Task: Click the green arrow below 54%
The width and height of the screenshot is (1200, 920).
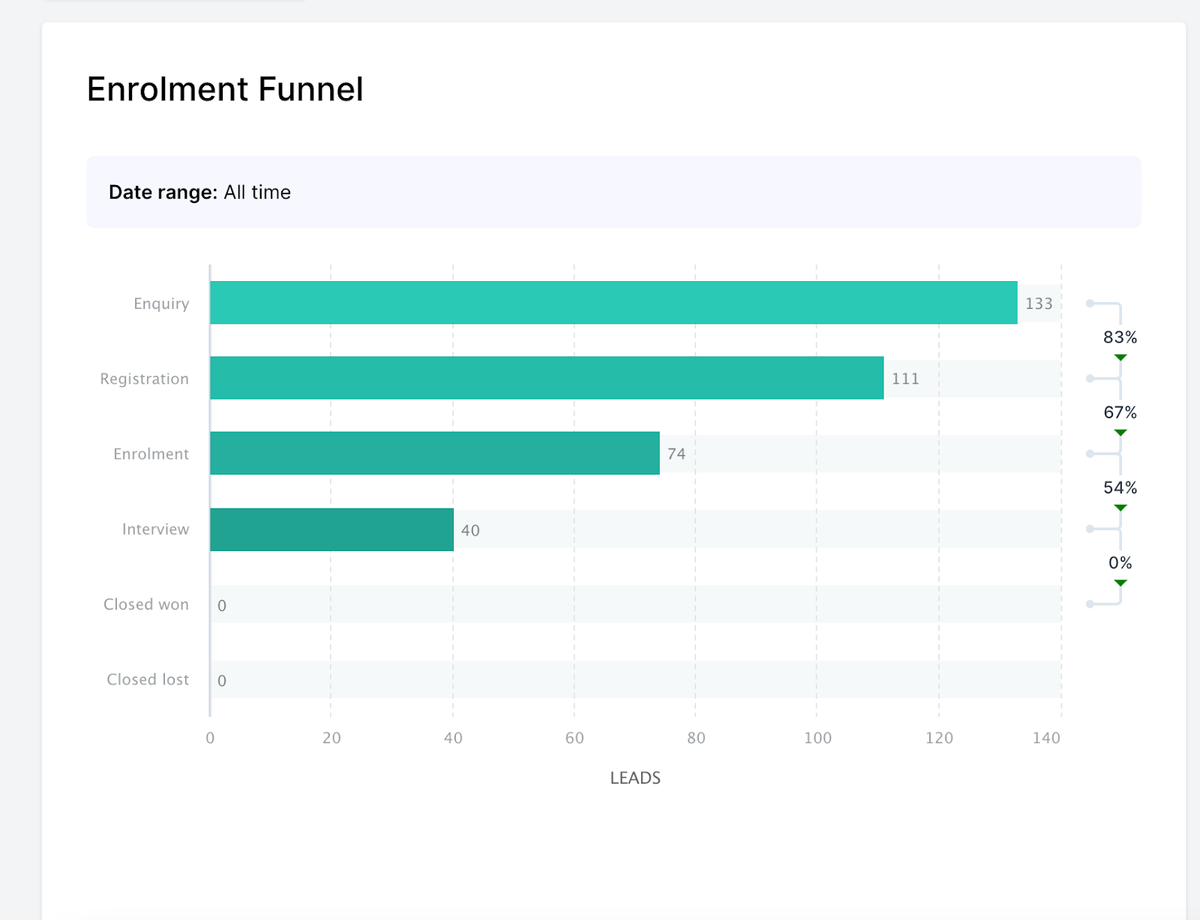Action: (x=1120, y=507)
